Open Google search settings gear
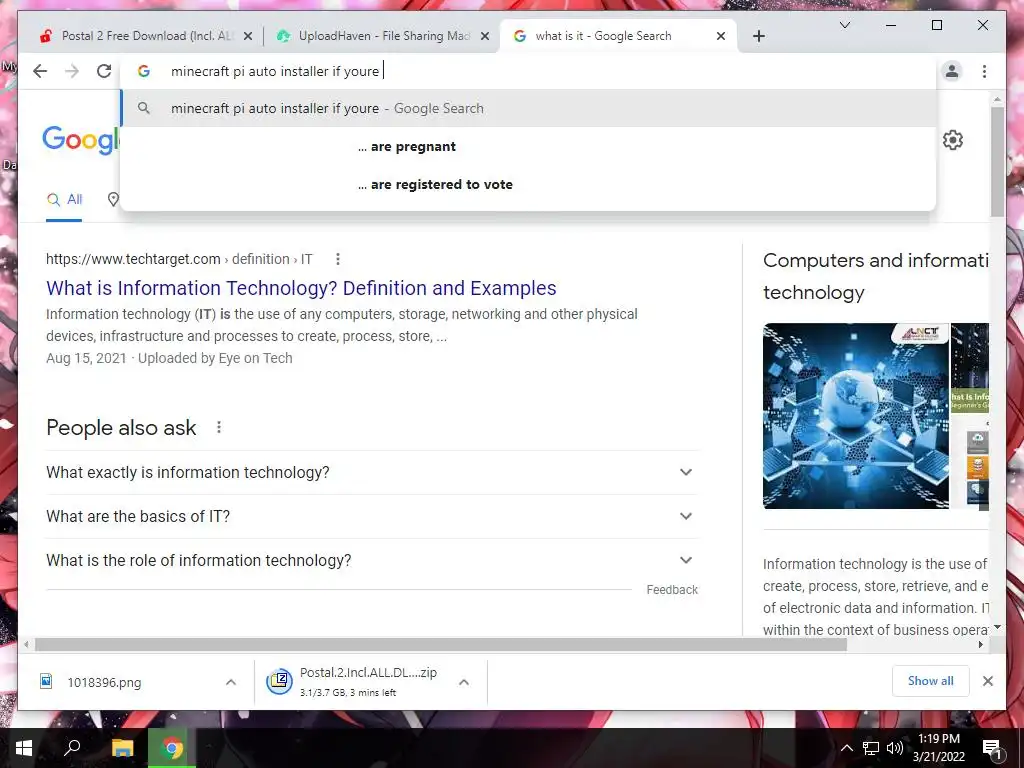Screen dimensions: 1024x768 (953, 140)
